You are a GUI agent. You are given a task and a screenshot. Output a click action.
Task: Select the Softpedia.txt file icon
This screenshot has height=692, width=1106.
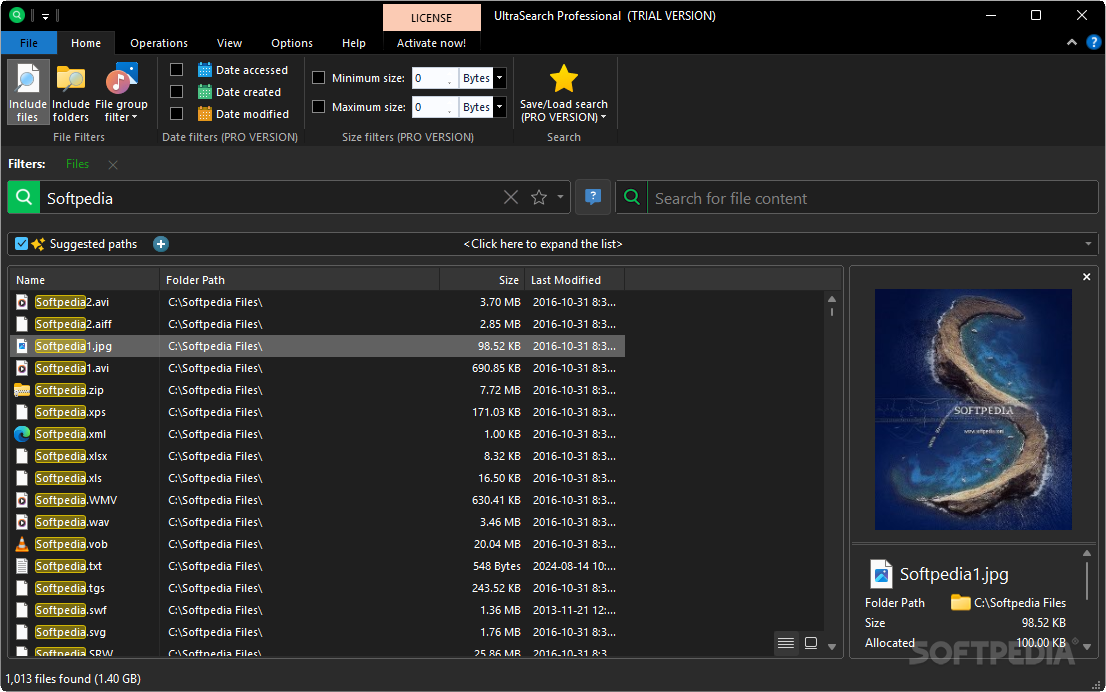click(22, 566)
